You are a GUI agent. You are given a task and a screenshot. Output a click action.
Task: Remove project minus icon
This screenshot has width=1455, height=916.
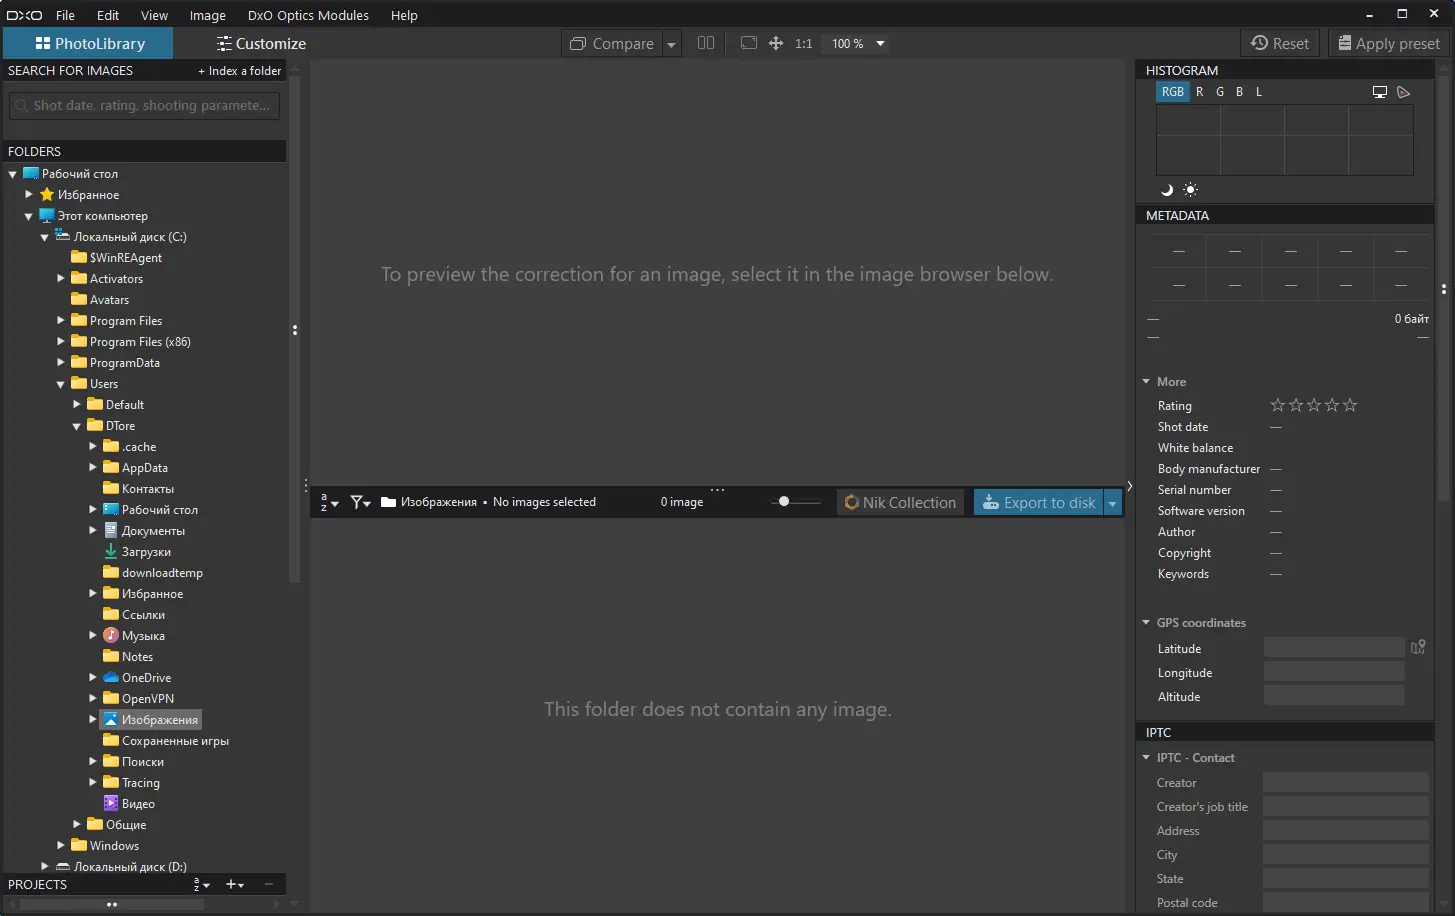tap(269, 884)
